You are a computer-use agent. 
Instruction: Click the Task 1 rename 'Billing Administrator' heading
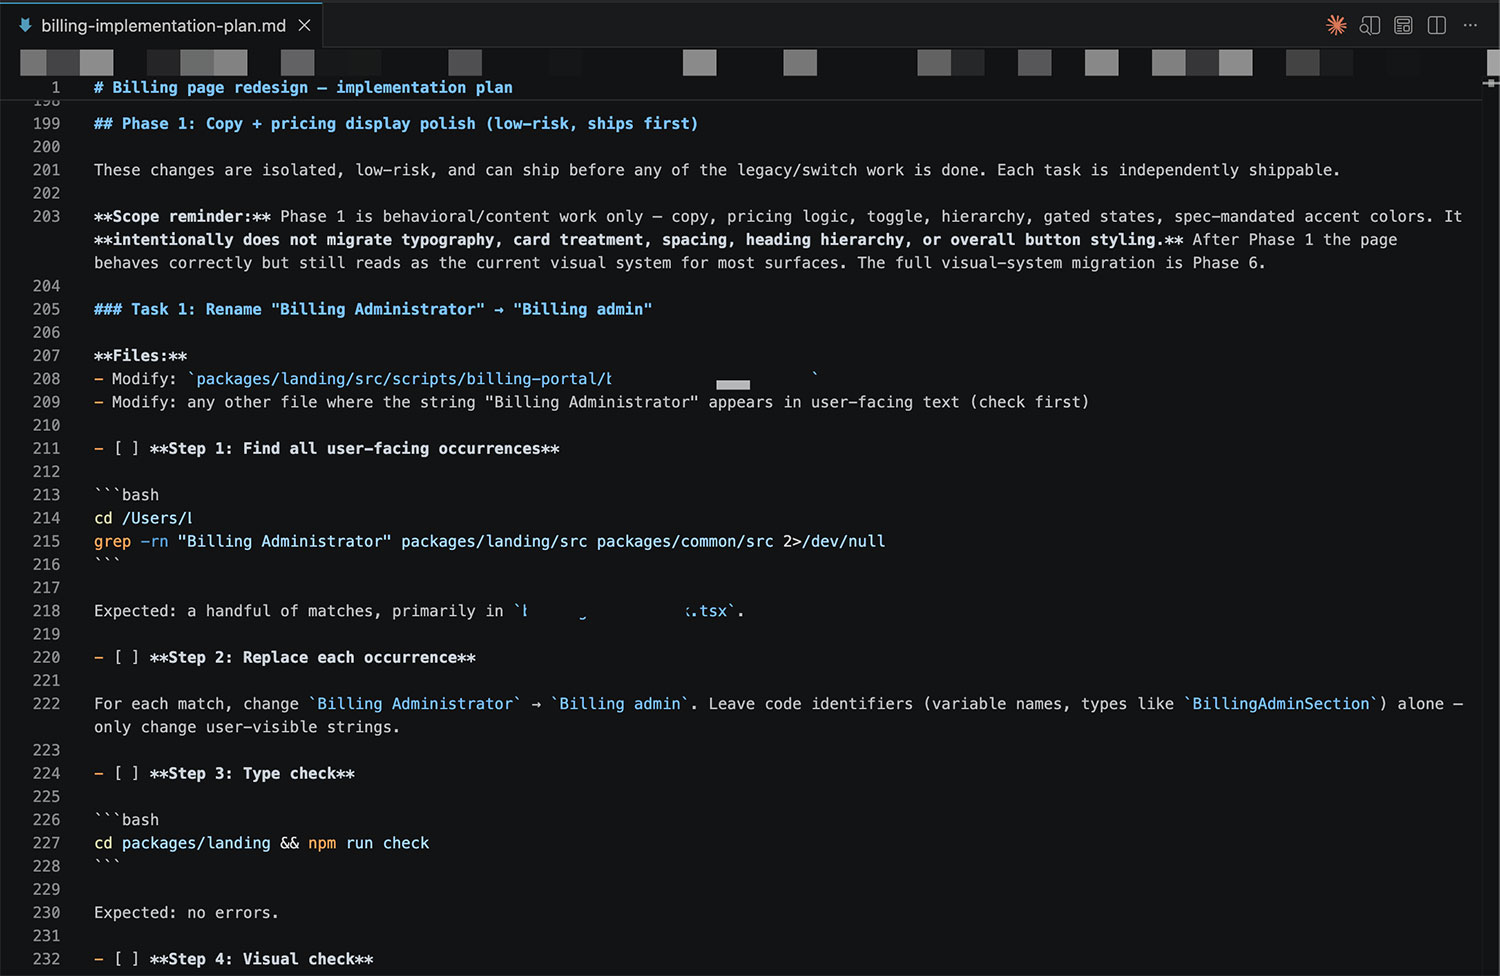click(x=373, y=309)
